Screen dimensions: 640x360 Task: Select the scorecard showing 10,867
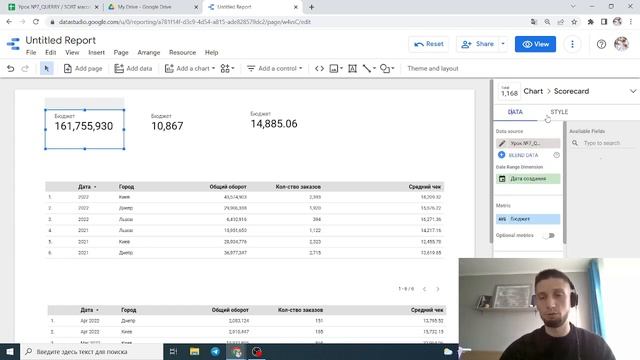(167, 123)
